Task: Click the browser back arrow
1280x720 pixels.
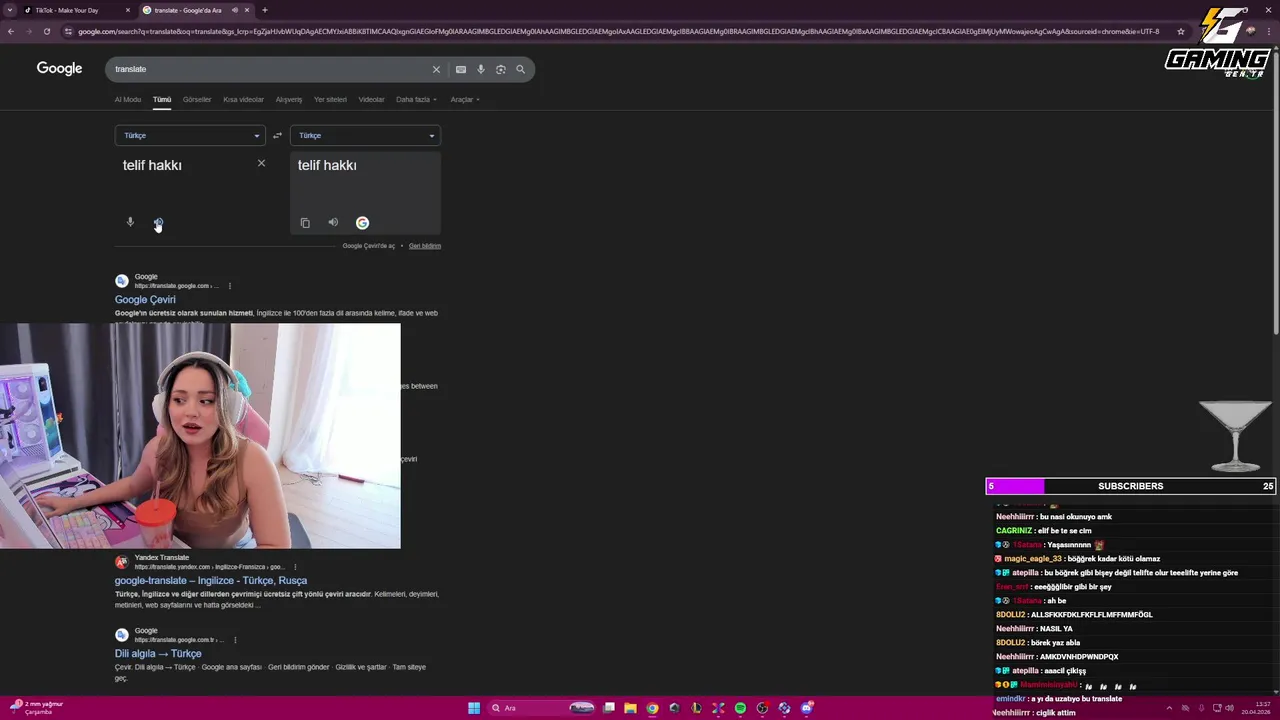Action: pyautogui.click(x=11, y=31)
